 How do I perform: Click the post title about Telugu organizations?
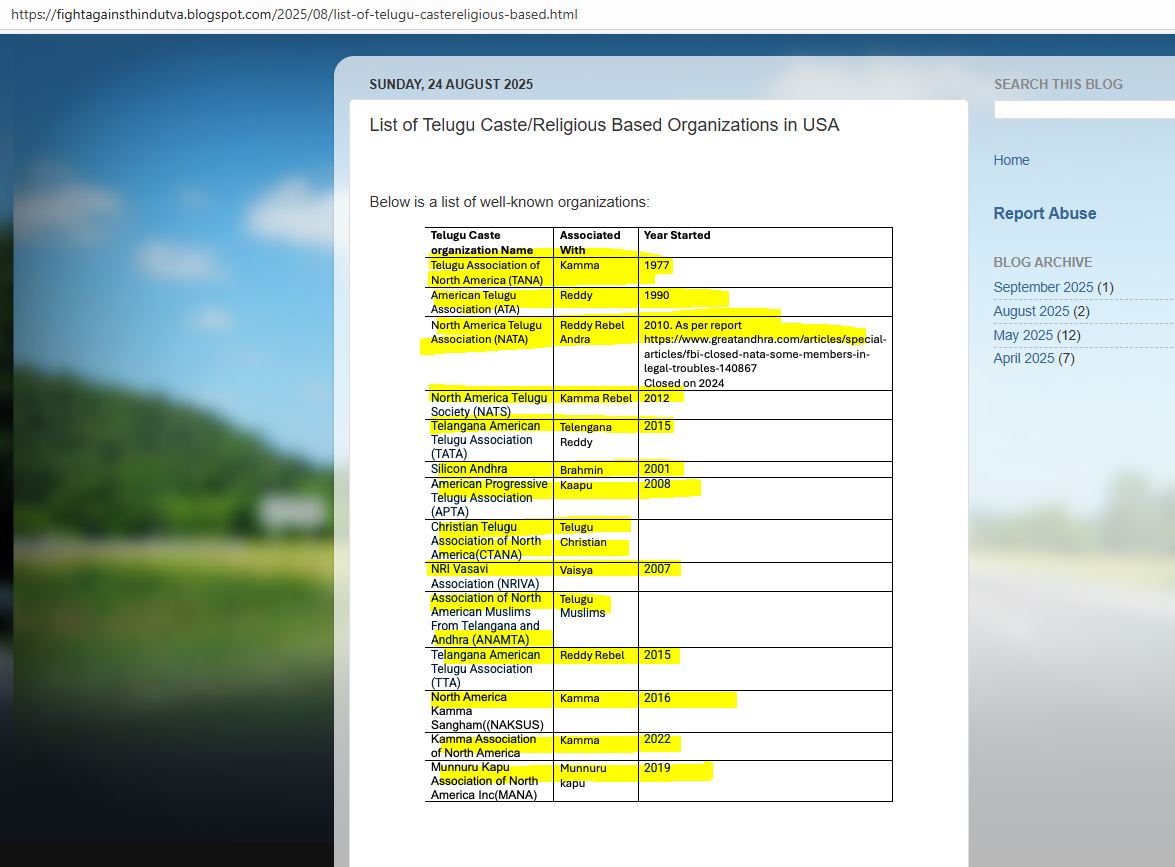(604, 125)
